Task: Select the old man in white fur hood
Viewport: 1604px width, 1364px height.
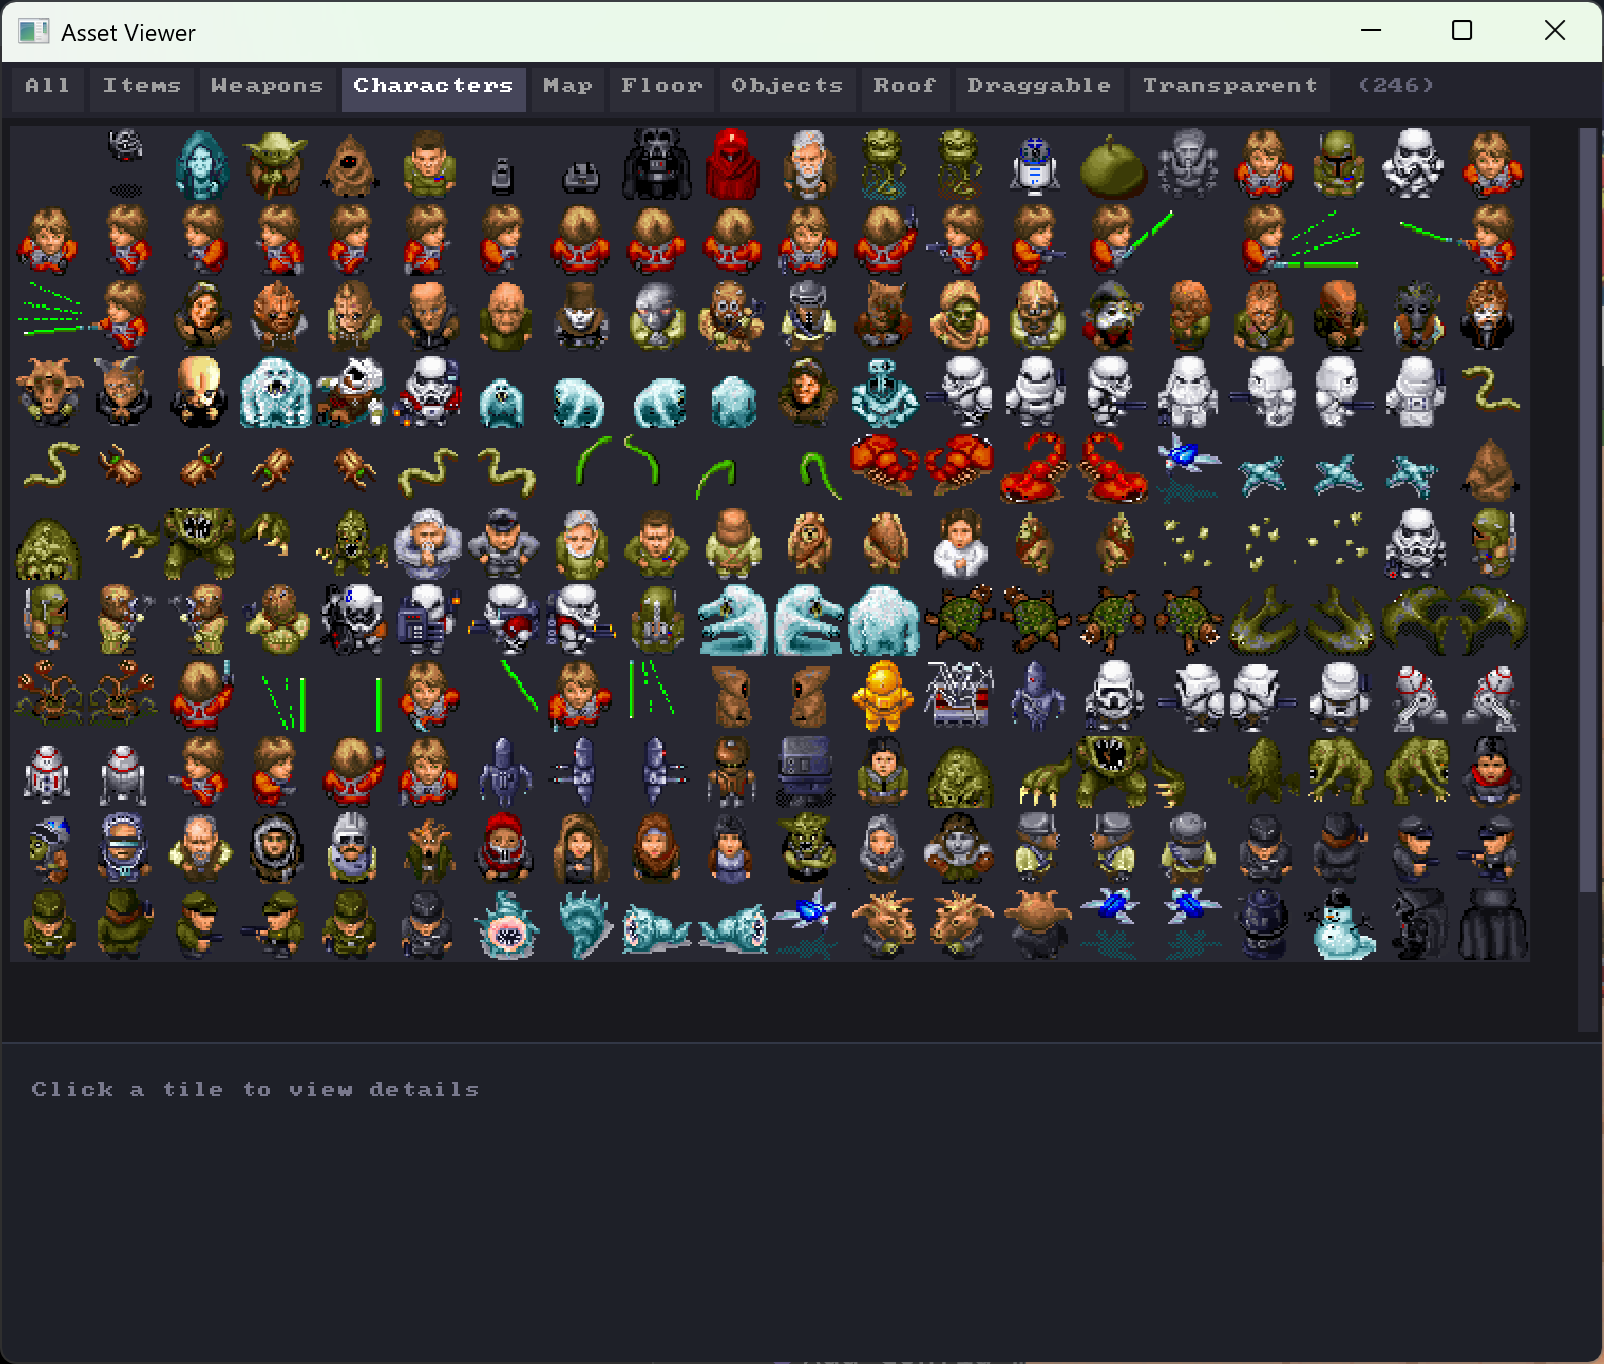Action: click(x=428, y=545)
